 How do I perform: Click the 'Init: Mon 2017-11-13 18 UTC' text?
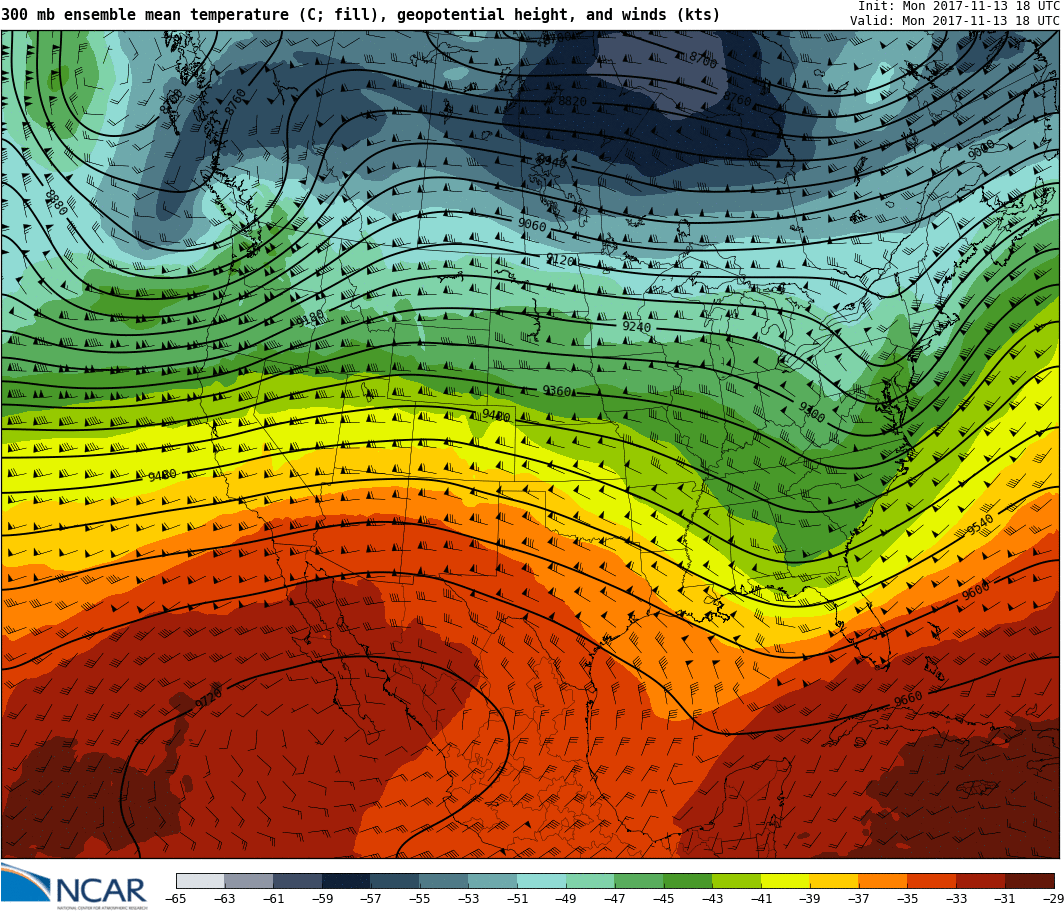[x=959, y=5]
